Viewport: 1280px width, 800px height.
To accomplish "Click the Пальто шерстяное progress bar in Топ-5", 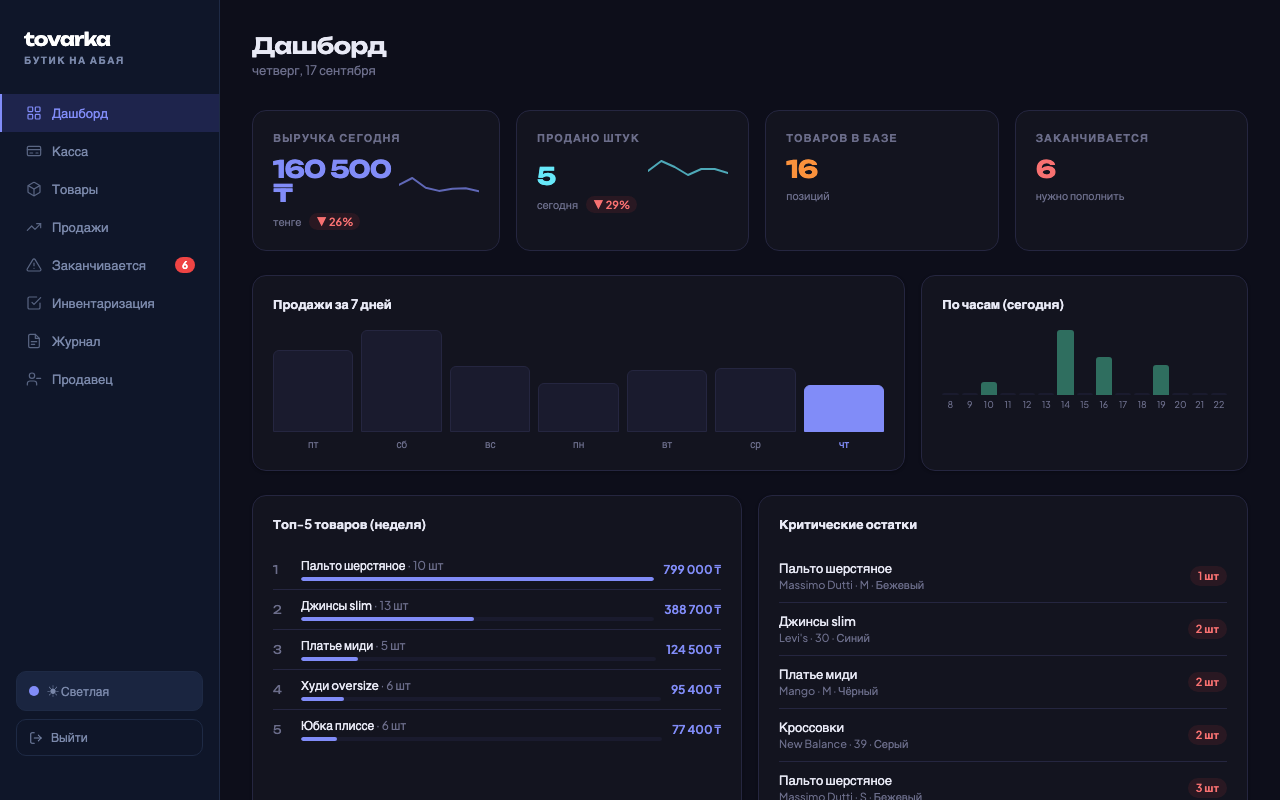I will pyautogui.click(x=478, y=579).
